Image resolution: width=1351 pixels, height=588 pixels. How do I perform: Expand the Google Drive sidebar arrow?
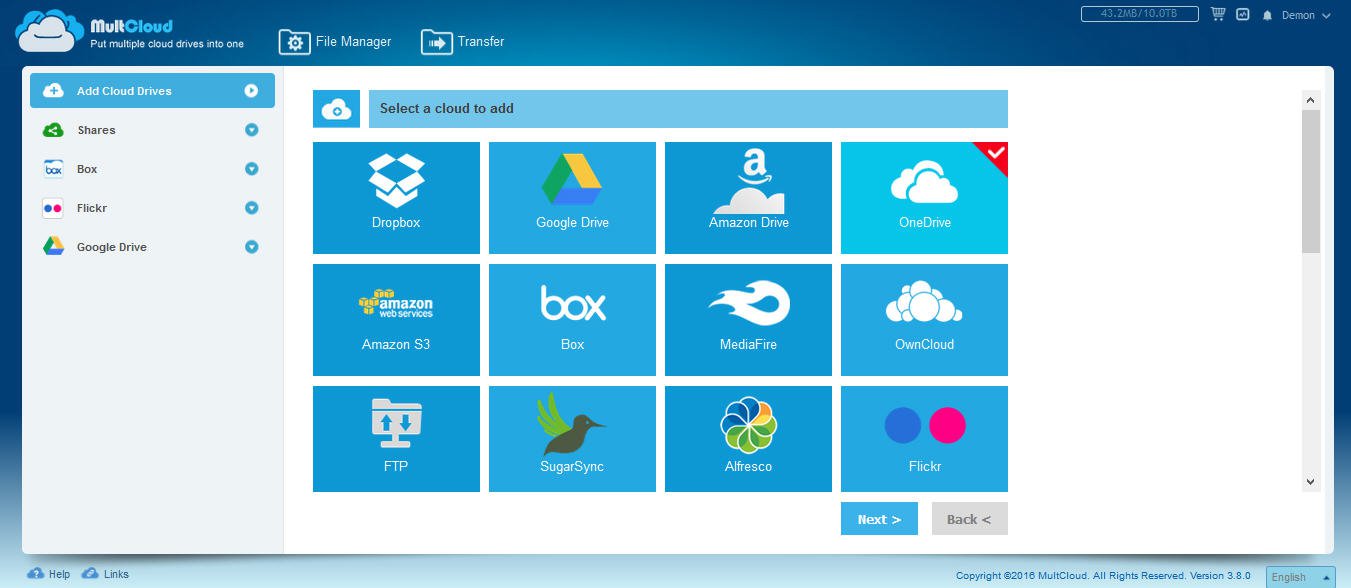coord(251,247)
